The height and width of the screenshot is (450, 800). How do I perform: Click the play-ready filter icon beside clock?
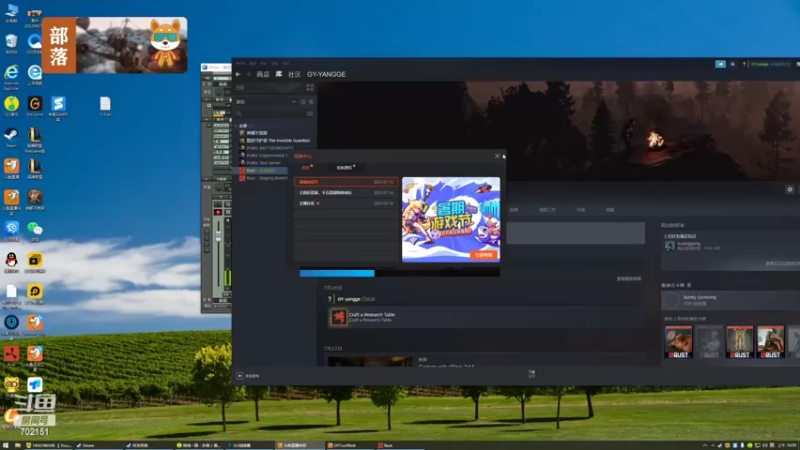[311, 102]
